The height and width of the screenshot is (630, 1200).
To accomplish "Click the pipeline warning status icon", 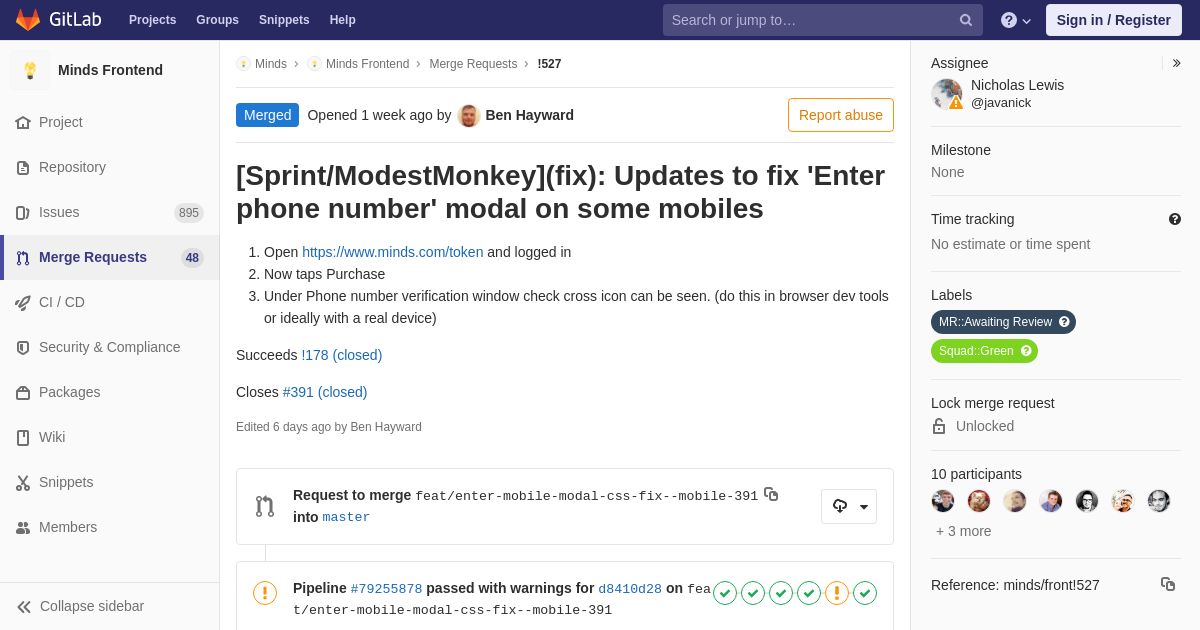I will coord(265,593).
